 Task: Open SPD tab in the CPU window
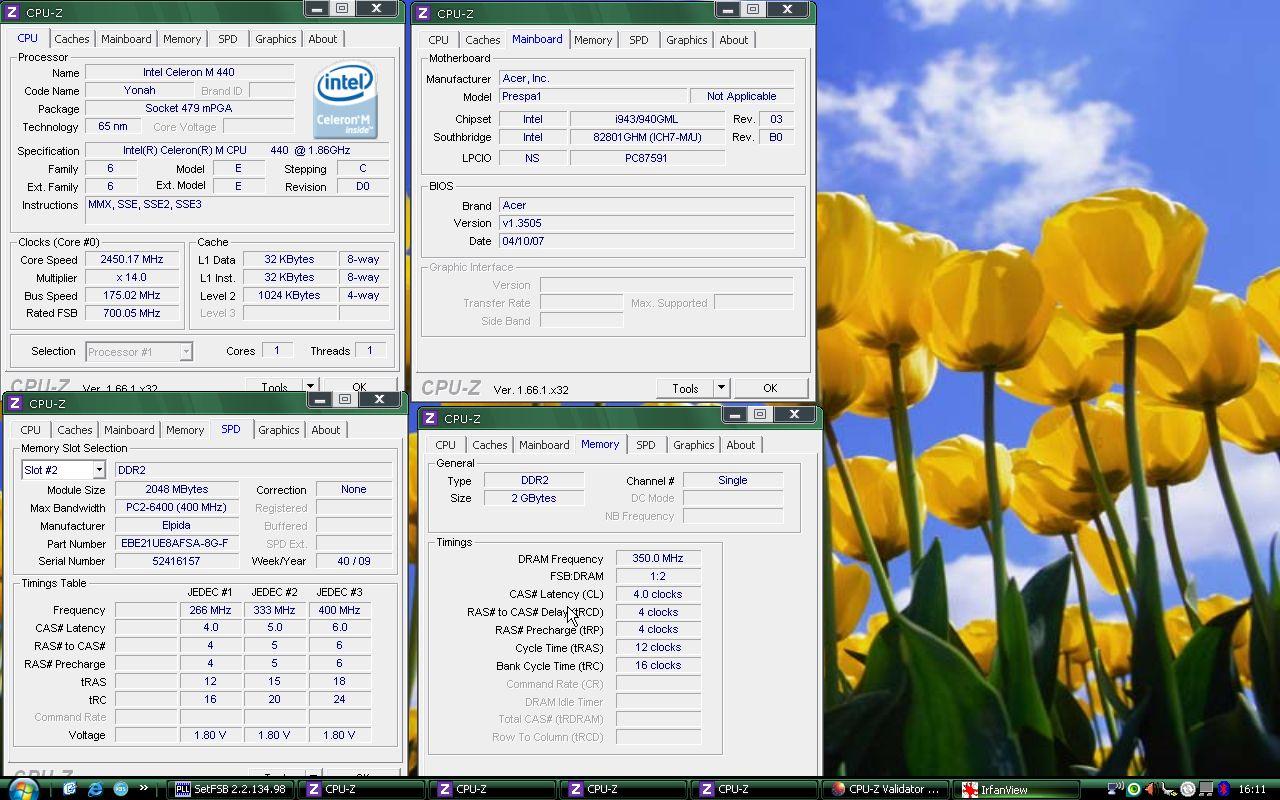228,39
